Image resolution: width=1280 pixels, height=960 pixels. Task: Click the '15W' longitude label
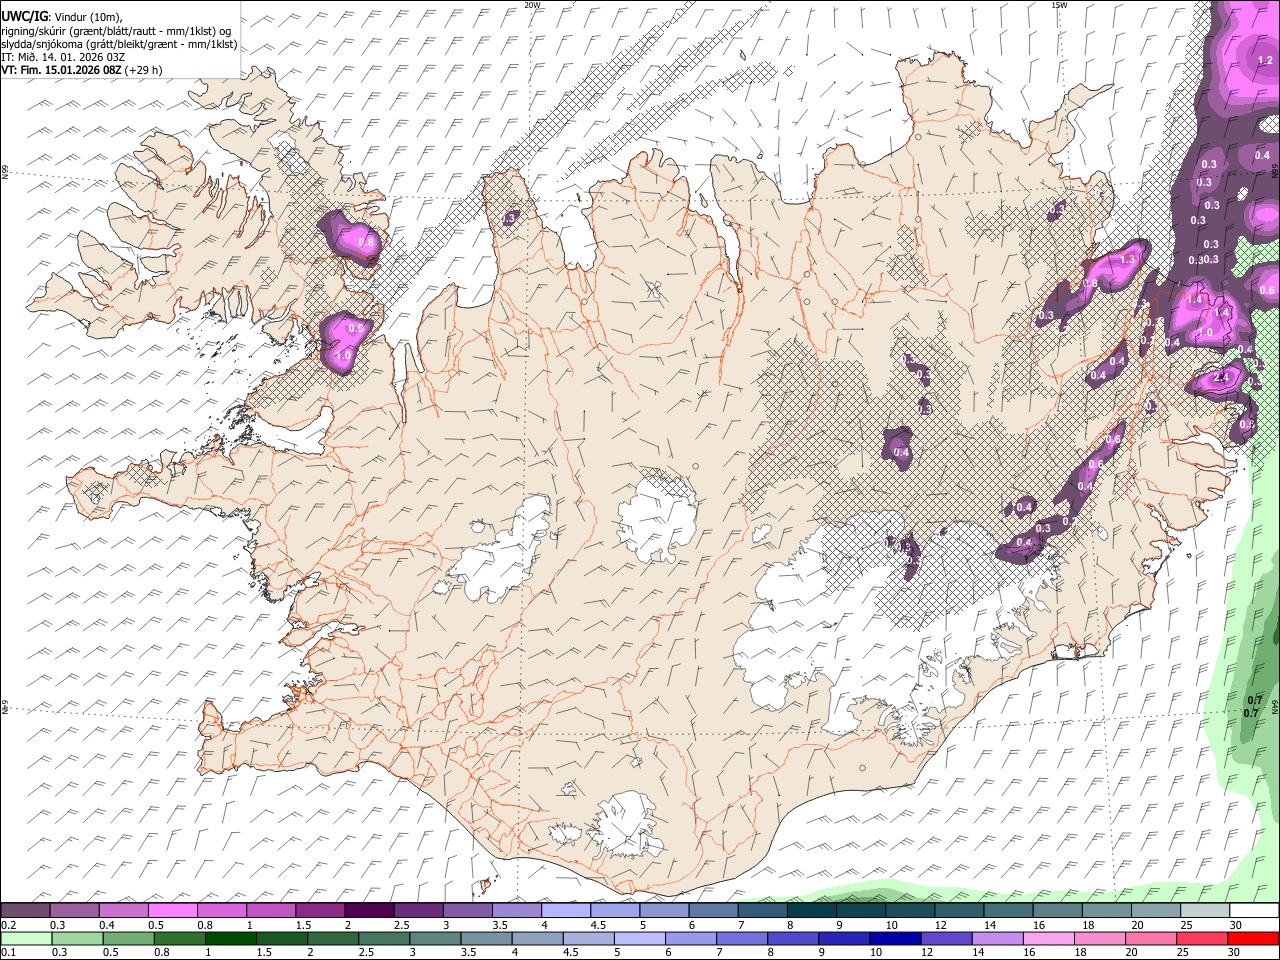click(1059, 5)
